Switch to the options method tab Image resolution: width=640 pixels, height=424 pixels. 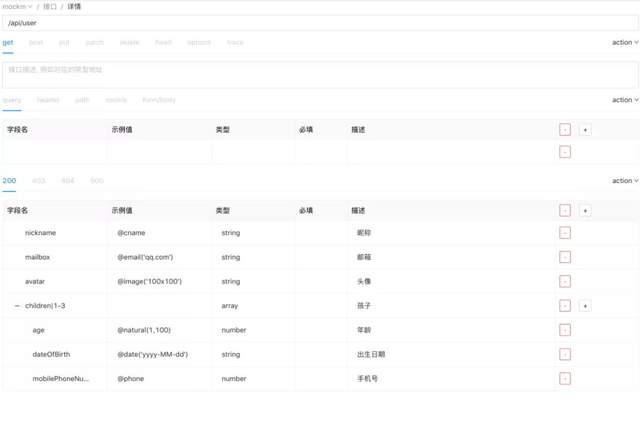click(199, 42)
